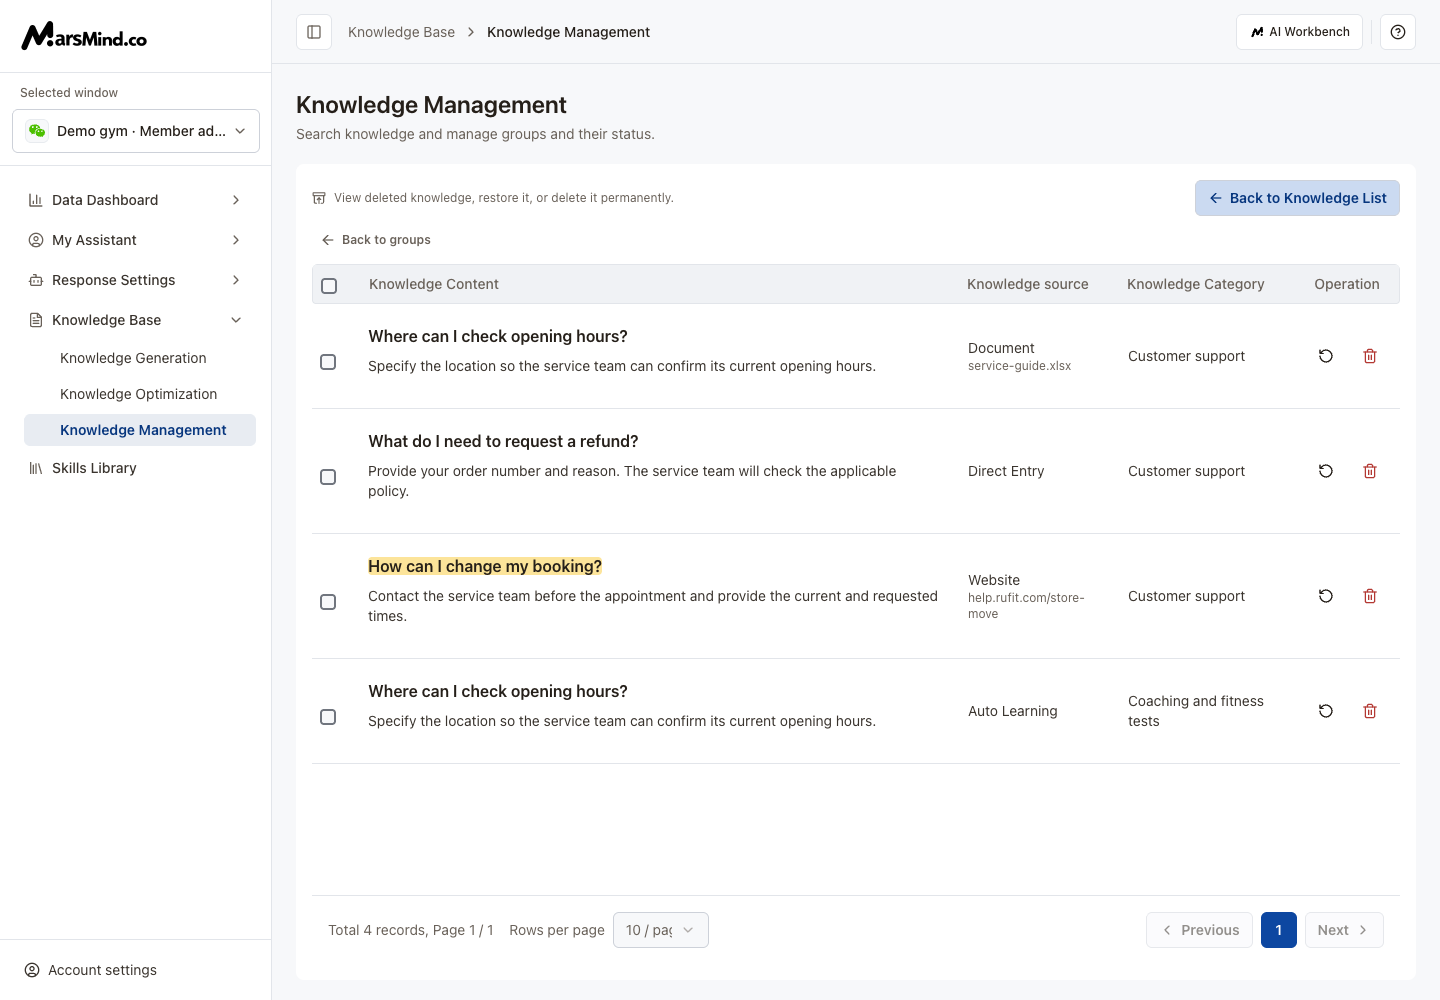
Task: Check the box for the service-guide.xlsx row
Action: (328, 362)
